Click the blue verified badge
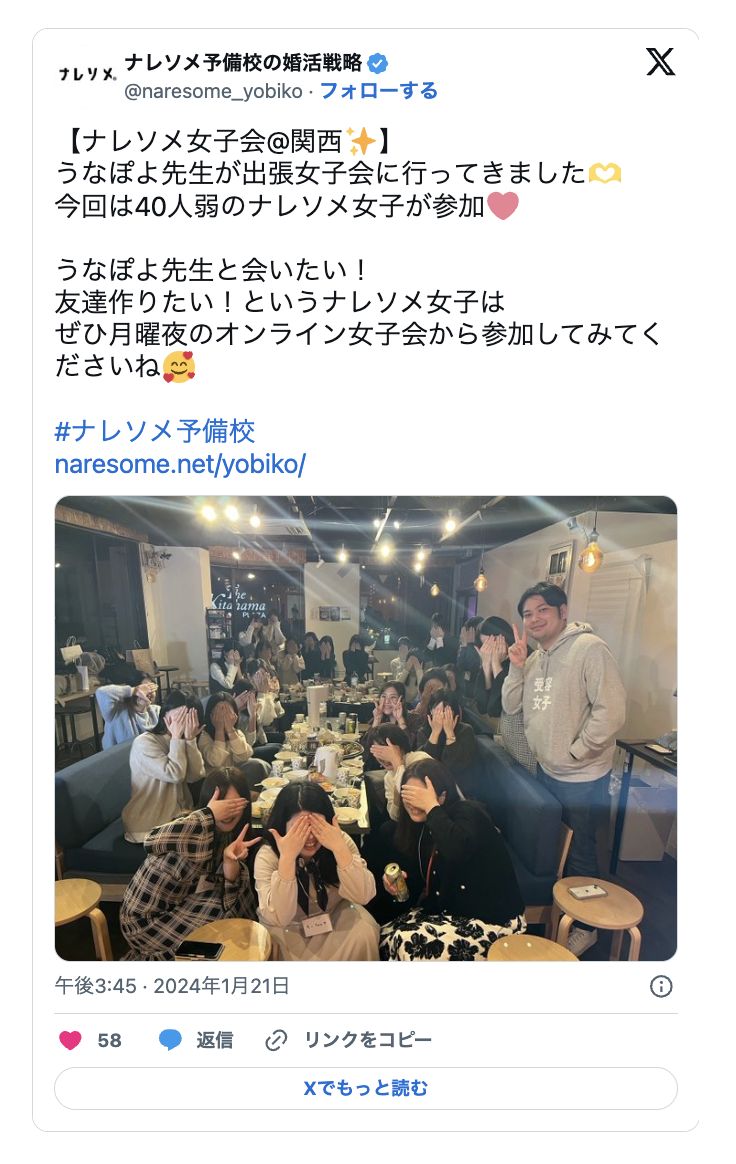736x1164 pixels. tap(378, 64)
